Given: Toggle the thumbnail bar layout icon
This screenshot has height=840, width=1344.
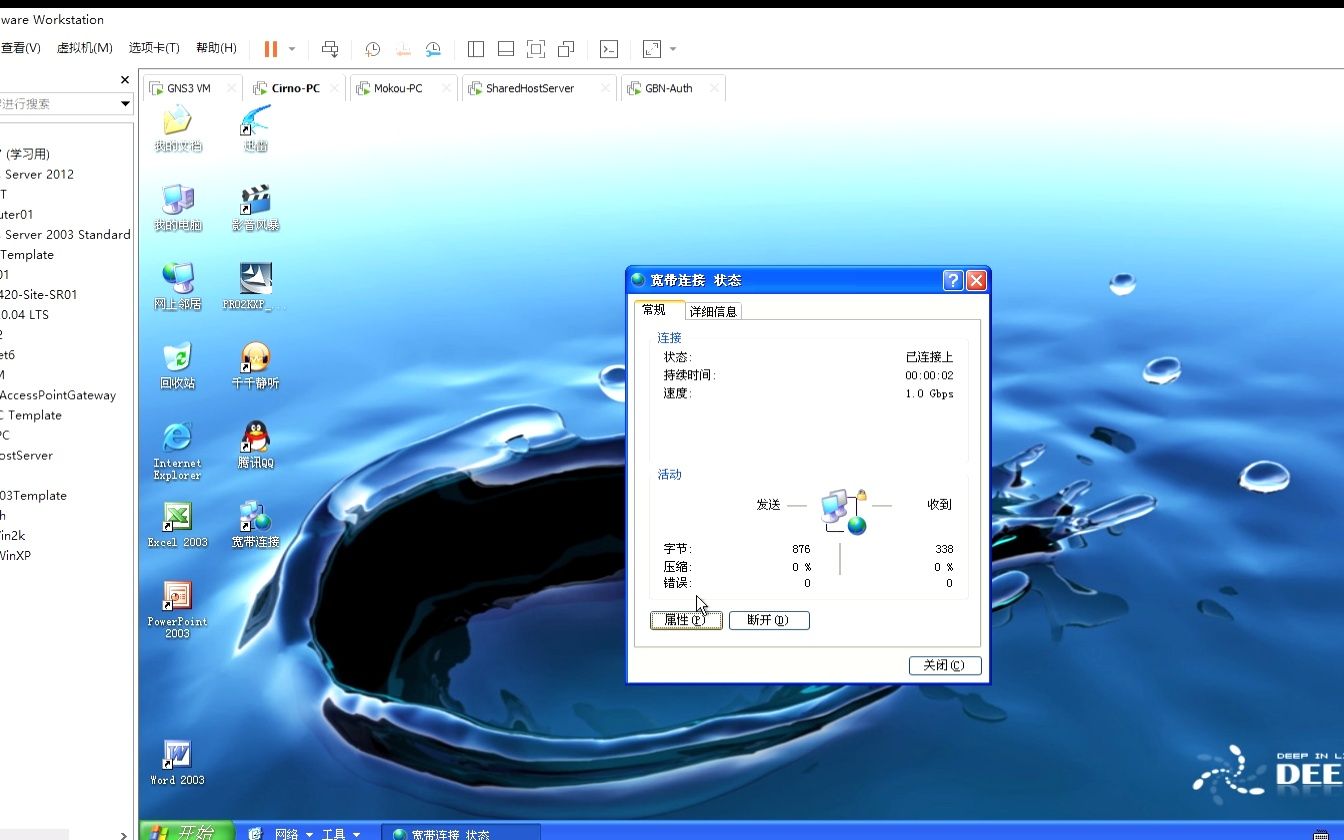Looking at the screenshot, I should [506, 48].
